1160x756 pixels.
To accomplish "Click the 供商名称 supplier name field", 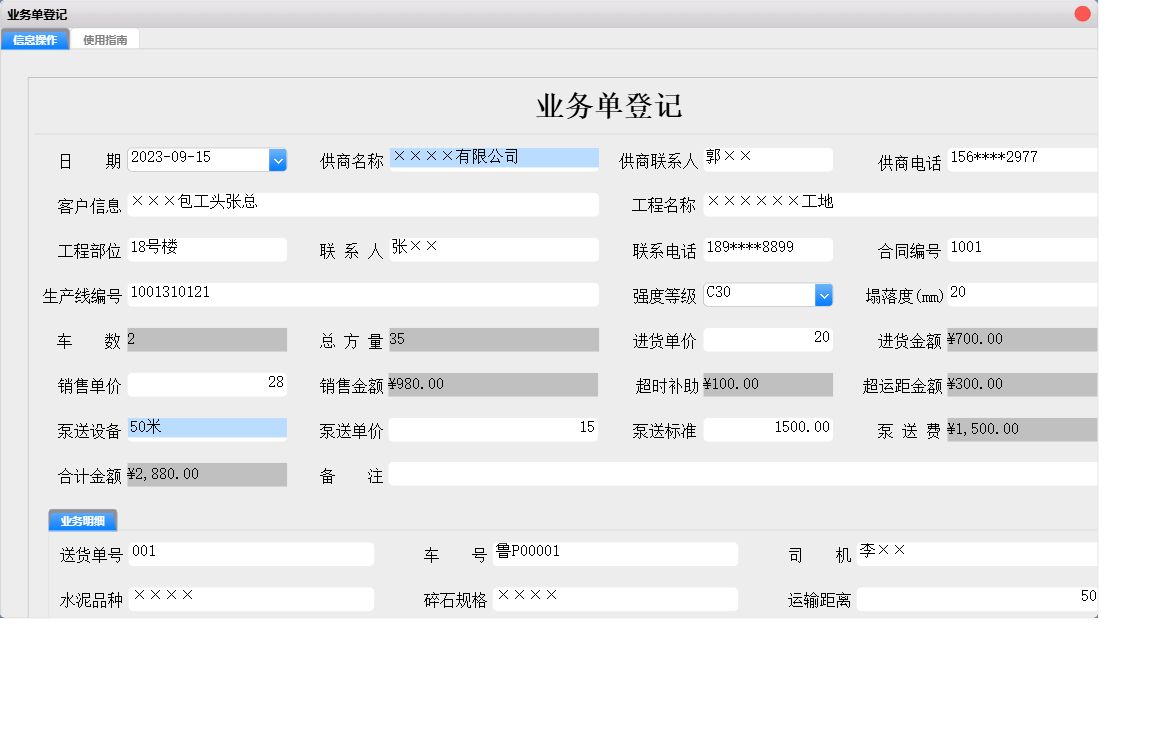I will click(x=494, y=157).
